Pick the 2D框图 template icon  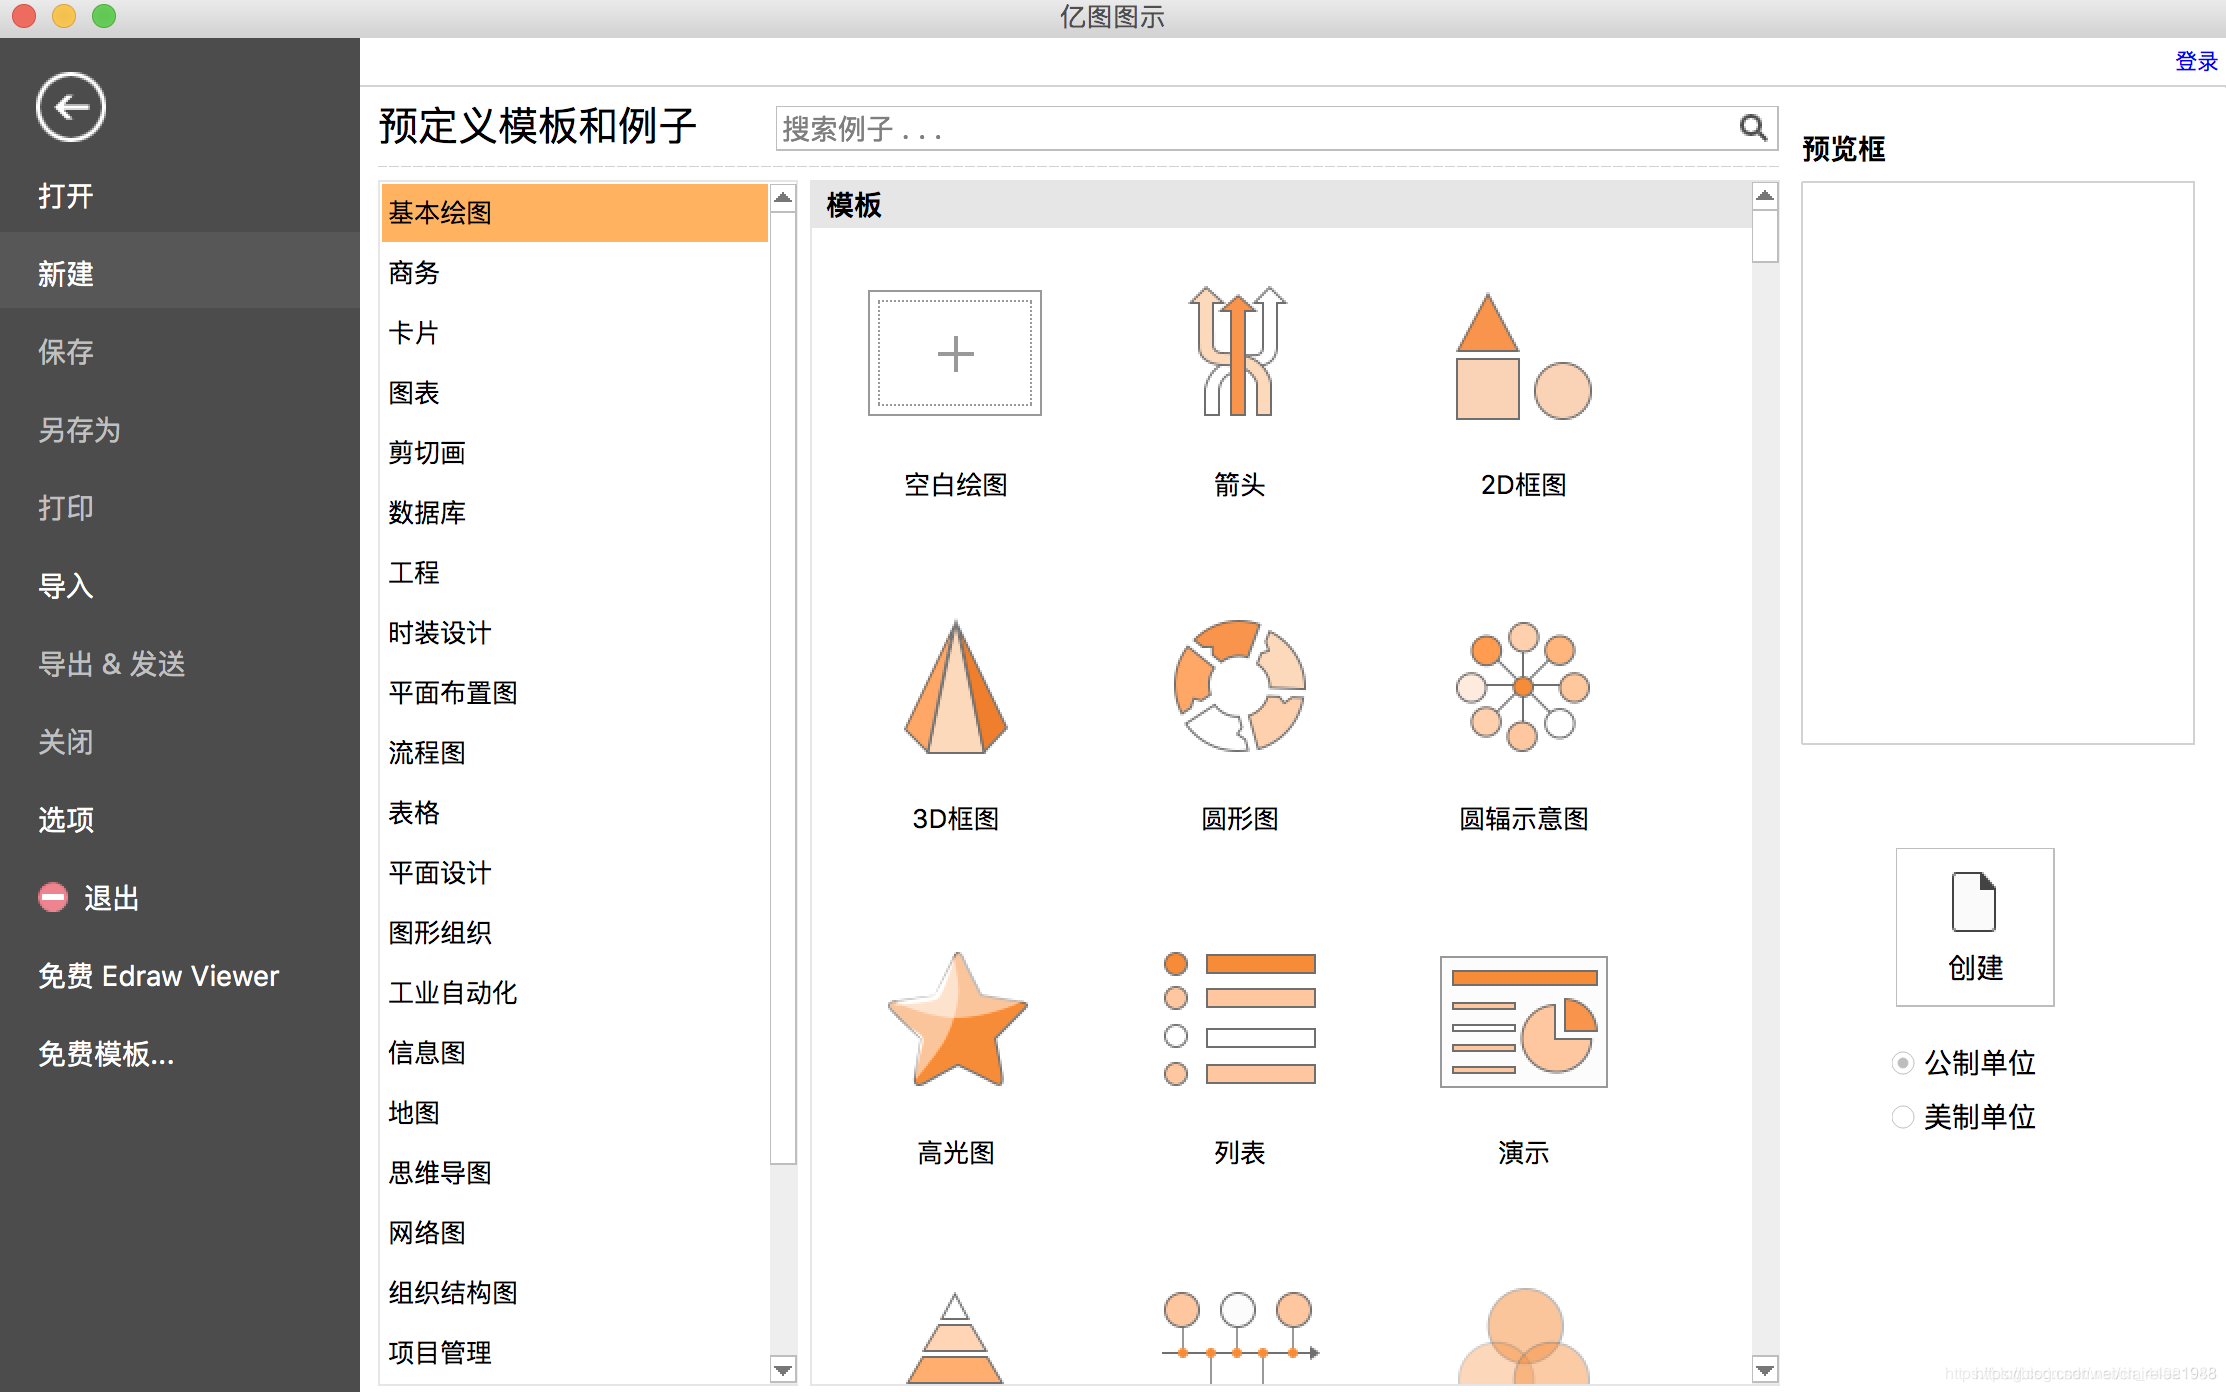pyautogui.click(x=1523, y=355)
